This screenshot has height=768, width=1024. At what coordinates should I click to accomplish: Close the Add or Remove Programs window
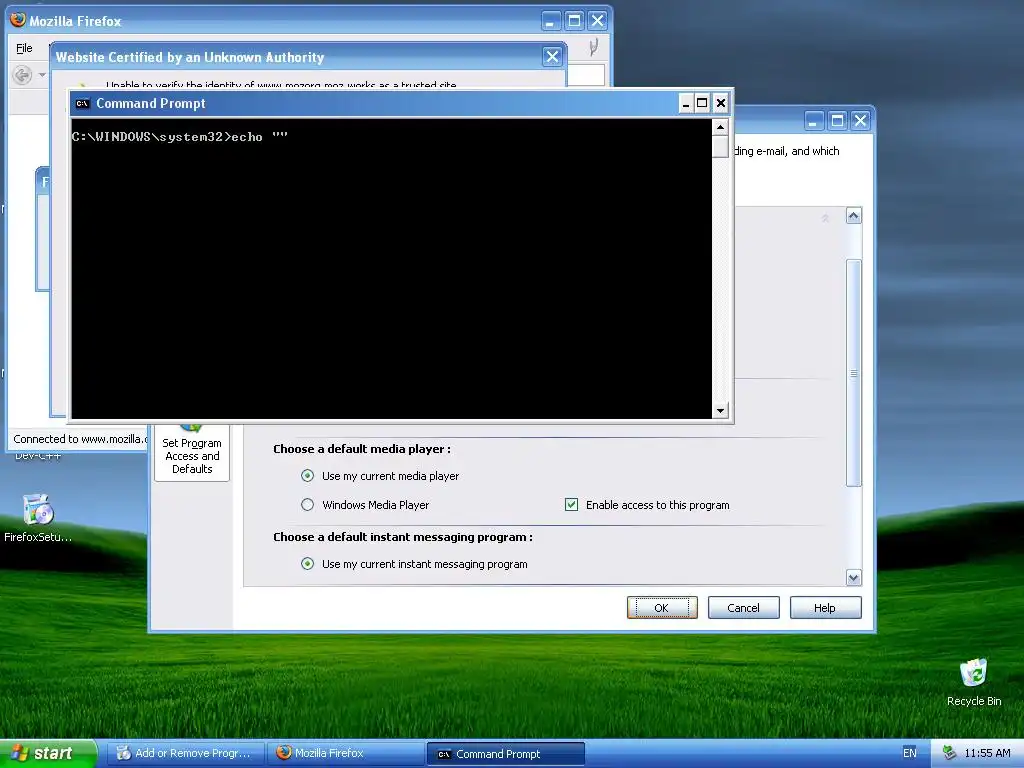tap(861, 121)
